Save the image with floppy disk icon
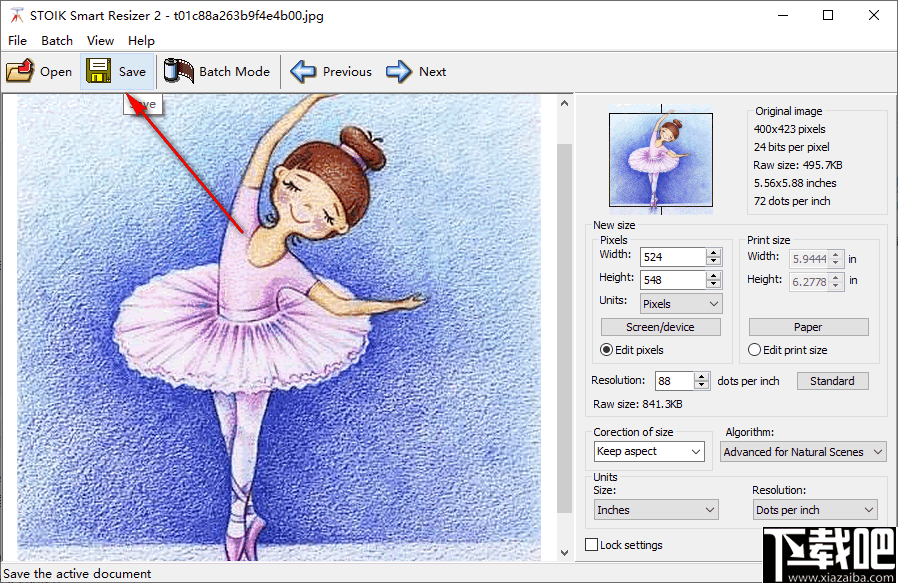This screenshot has height=583, width=898. pos(98,71)
